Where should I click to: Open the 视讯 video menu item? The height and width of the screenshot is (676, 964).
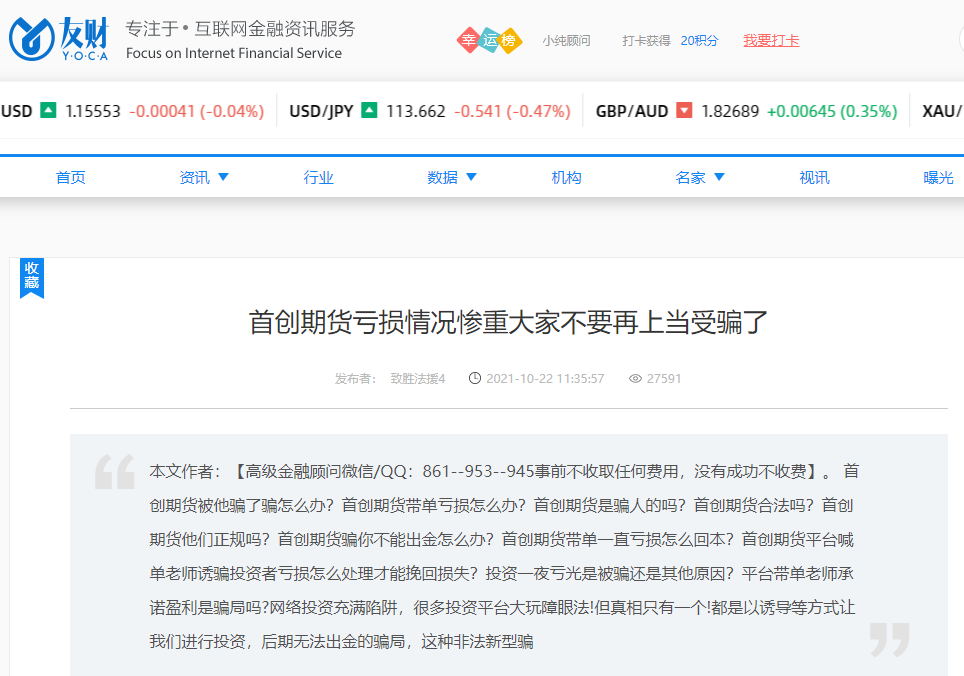(x=815, y=178)
